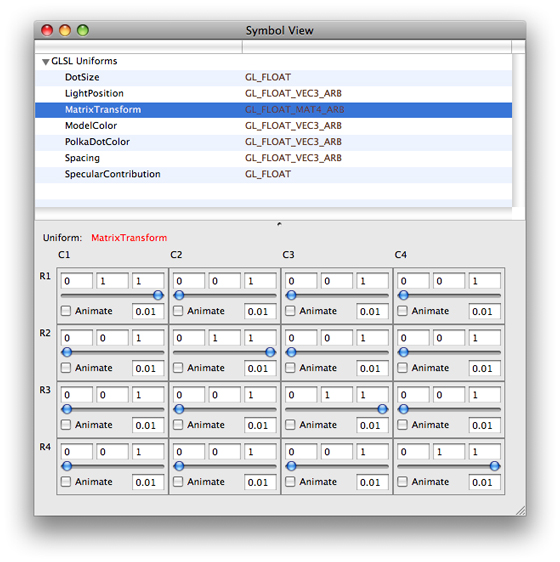Screen dimensions: 560x562
Task: Click the R4 C2 animate step field
Action: (x=260, y=482)
